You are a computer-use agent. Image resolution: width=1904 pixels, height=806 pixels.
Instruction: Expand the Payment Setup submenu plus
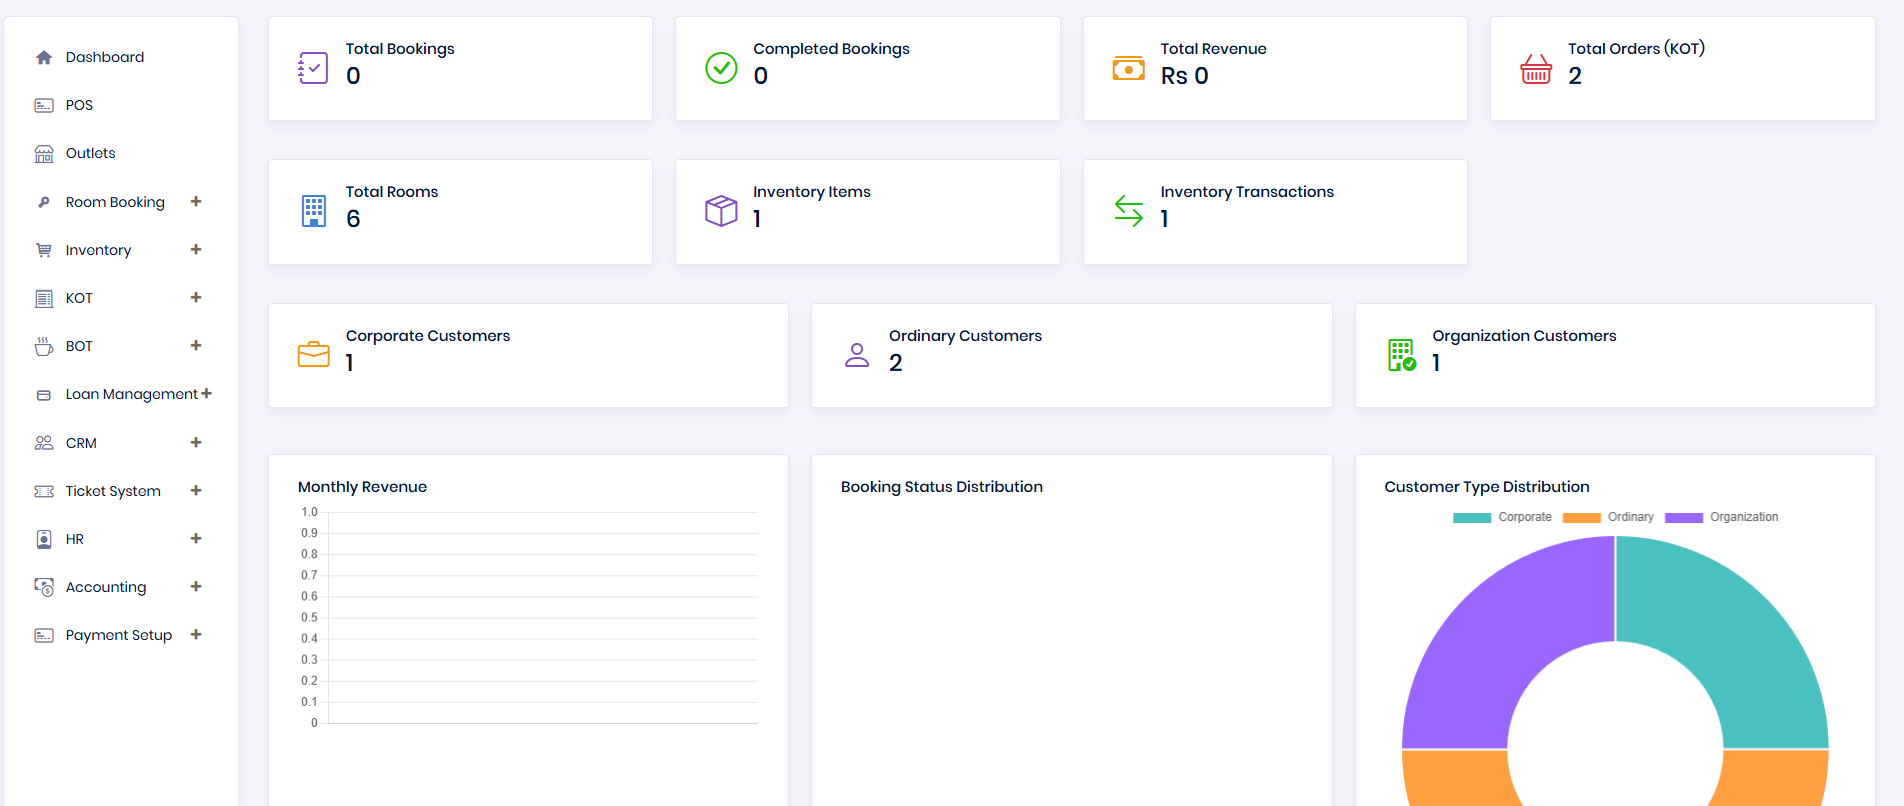(196, 634)
